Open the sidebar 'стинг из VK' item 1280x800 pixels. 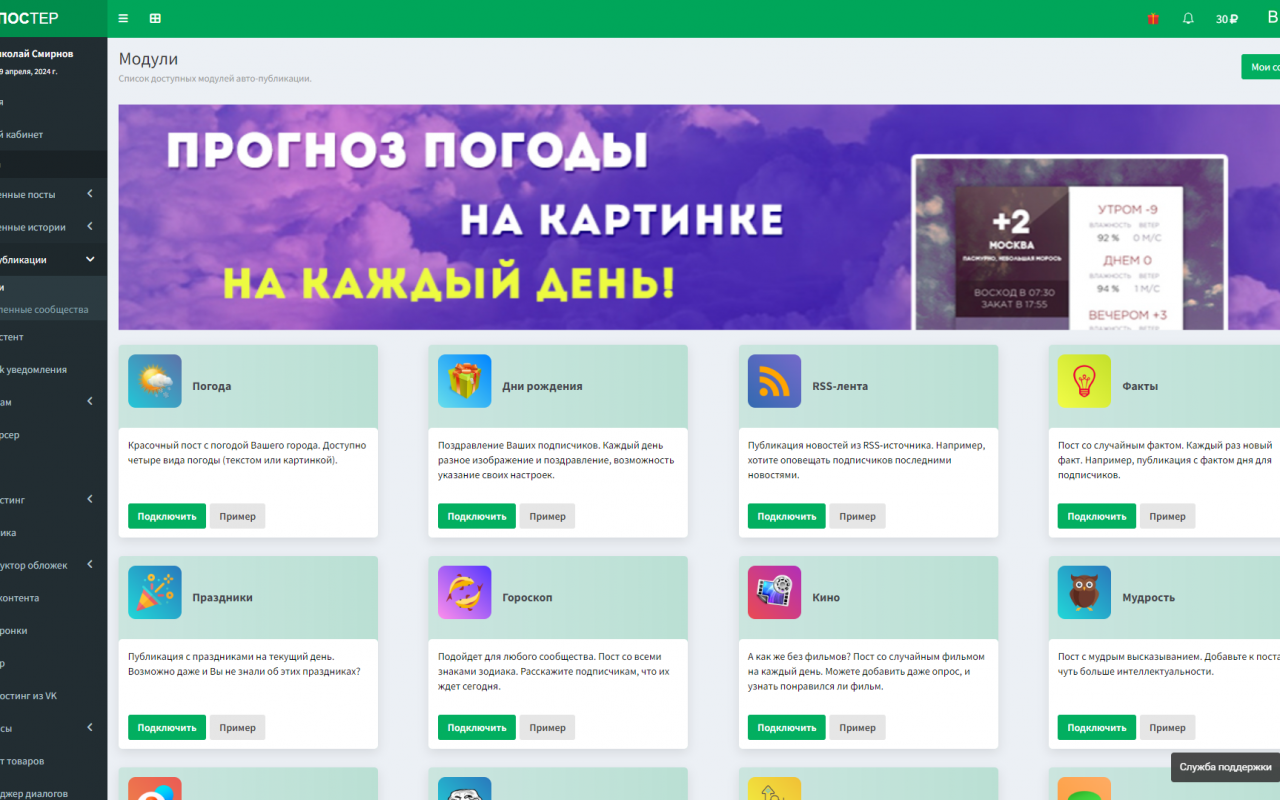[x=53, y=695]
